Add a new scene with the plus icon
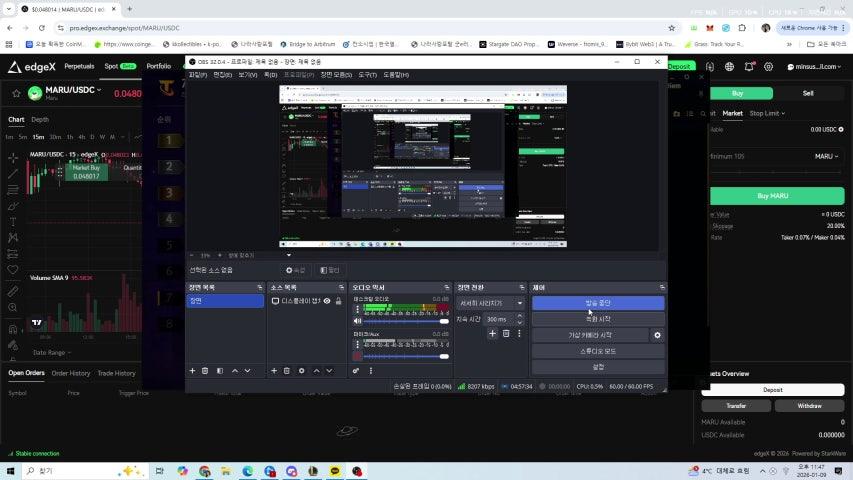The image size is (853, 480). point(192,371)
